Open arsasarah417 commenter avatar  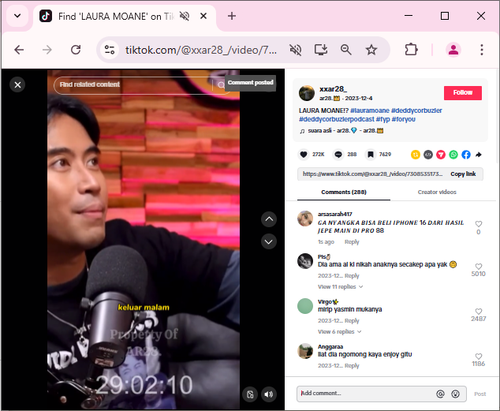(305, 219)
